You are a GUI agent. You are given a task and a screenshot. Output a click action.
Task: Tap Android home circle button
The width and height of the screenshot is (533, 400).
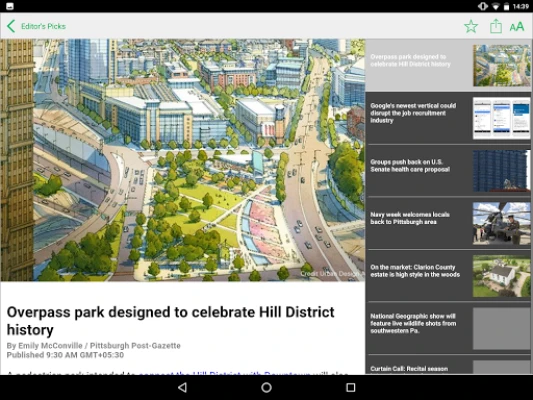[x=266, y=387]
